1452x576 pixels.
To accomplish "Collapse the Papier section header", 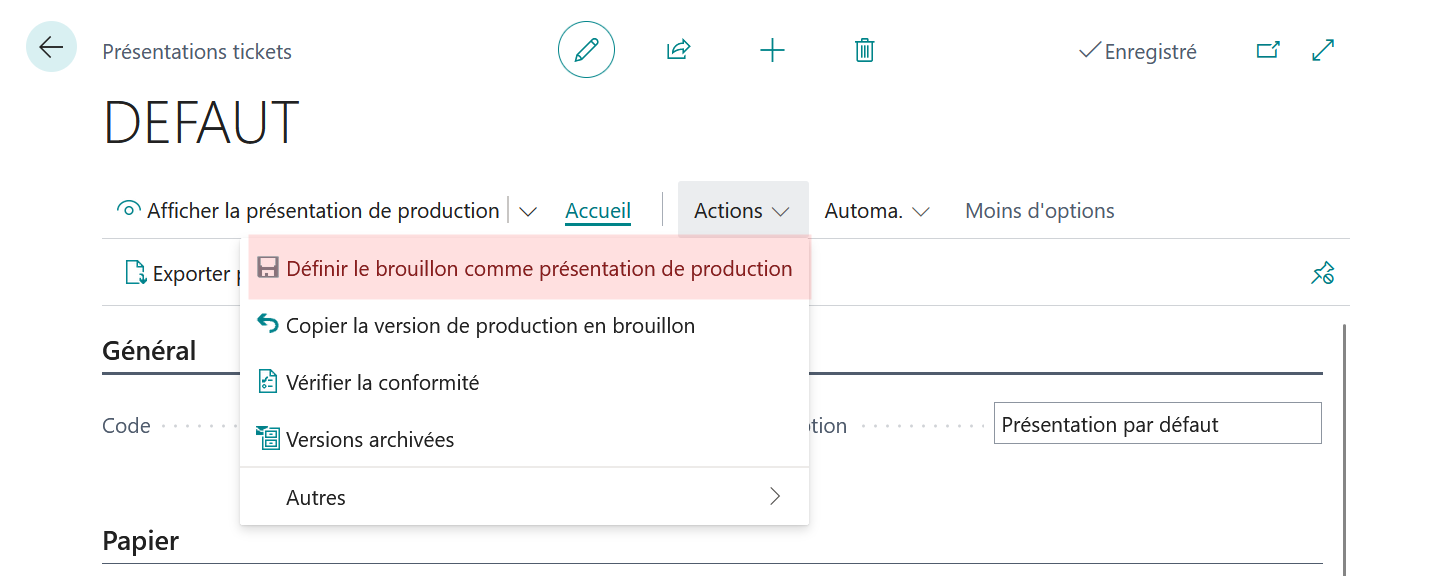I will click(x=141, y=541).
